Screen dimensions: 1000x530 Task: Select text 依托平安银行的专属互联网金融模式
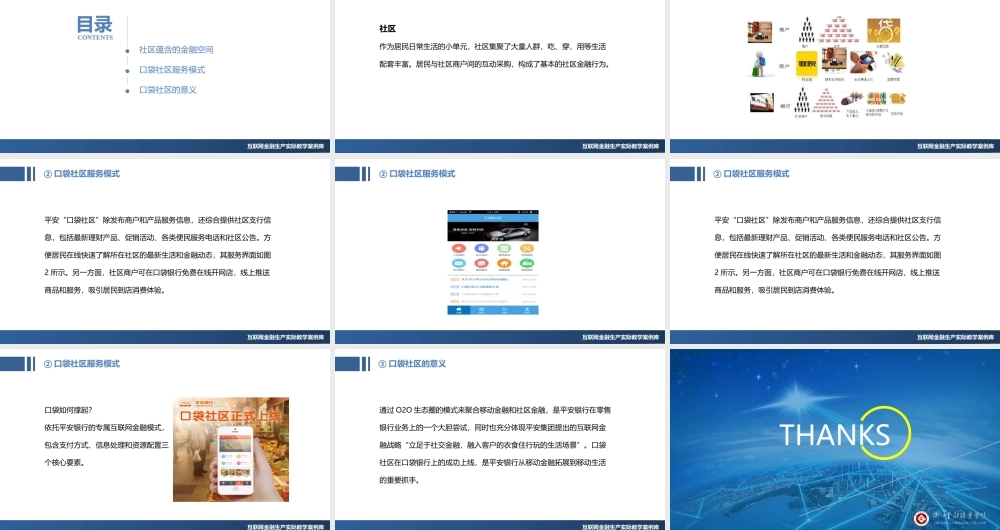(x=105, y=427)
